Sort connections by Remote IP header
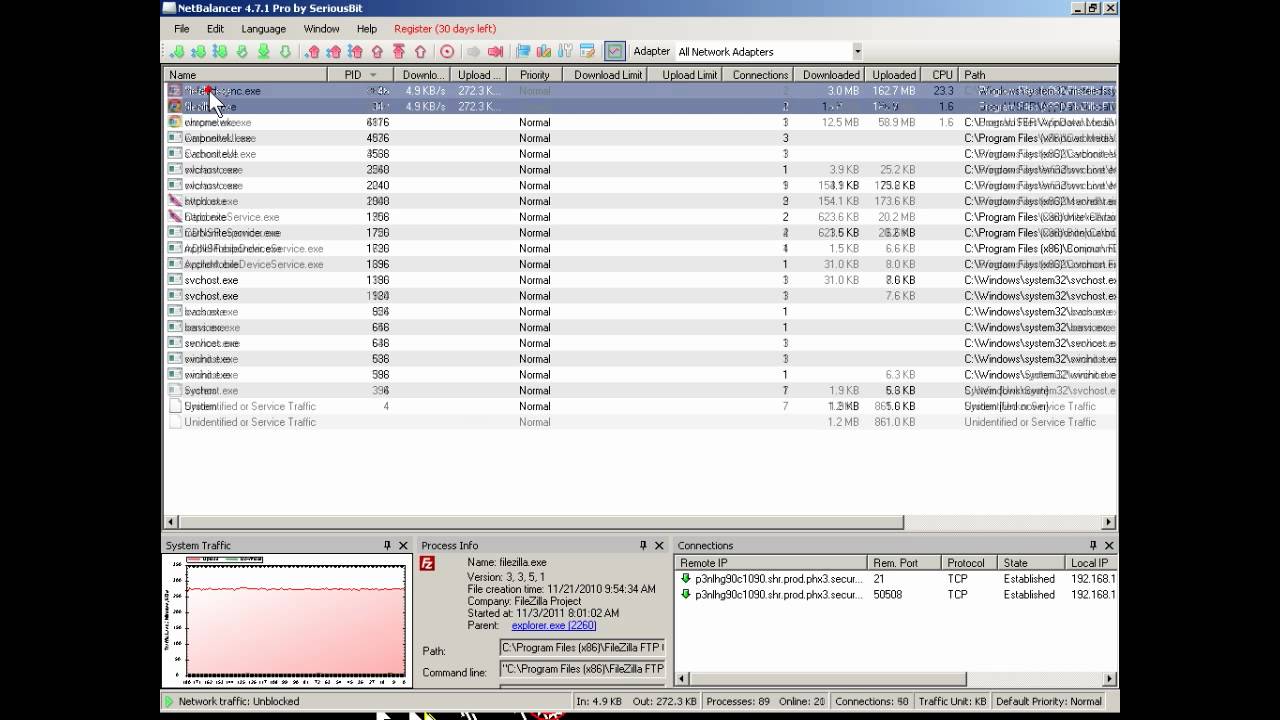The width and height of the screenshot is (1280, 720). [771, 563]
